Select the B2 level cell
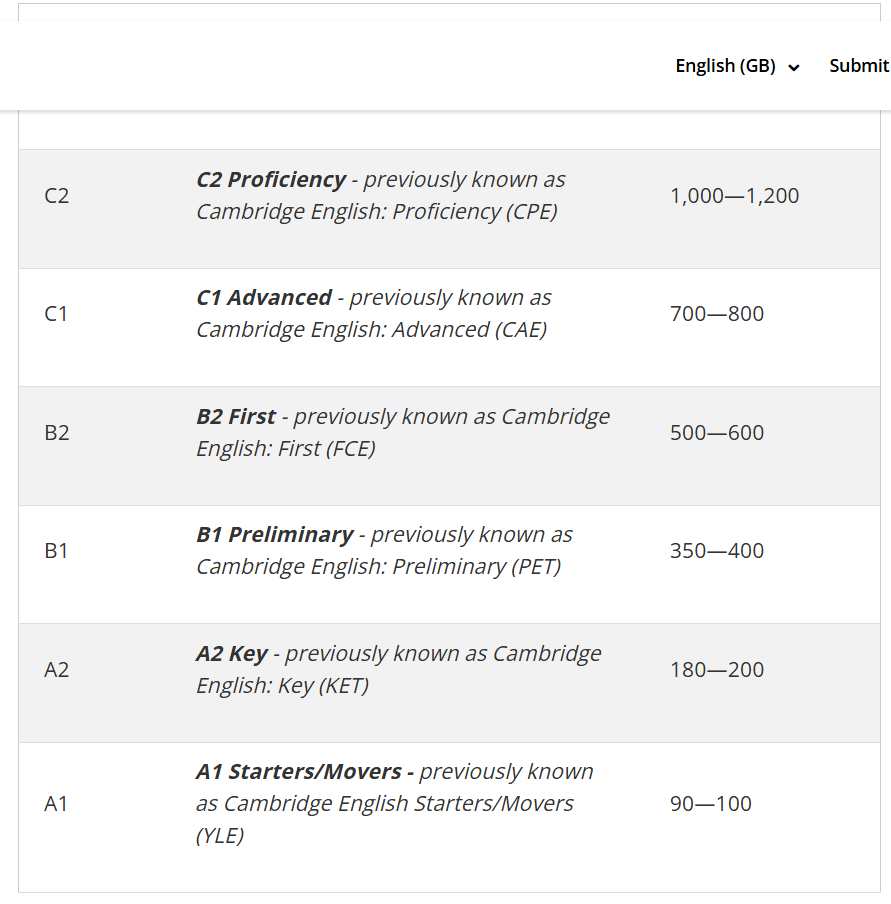The image size is (891, 904). pyautogui.click(x=57, y=433)
